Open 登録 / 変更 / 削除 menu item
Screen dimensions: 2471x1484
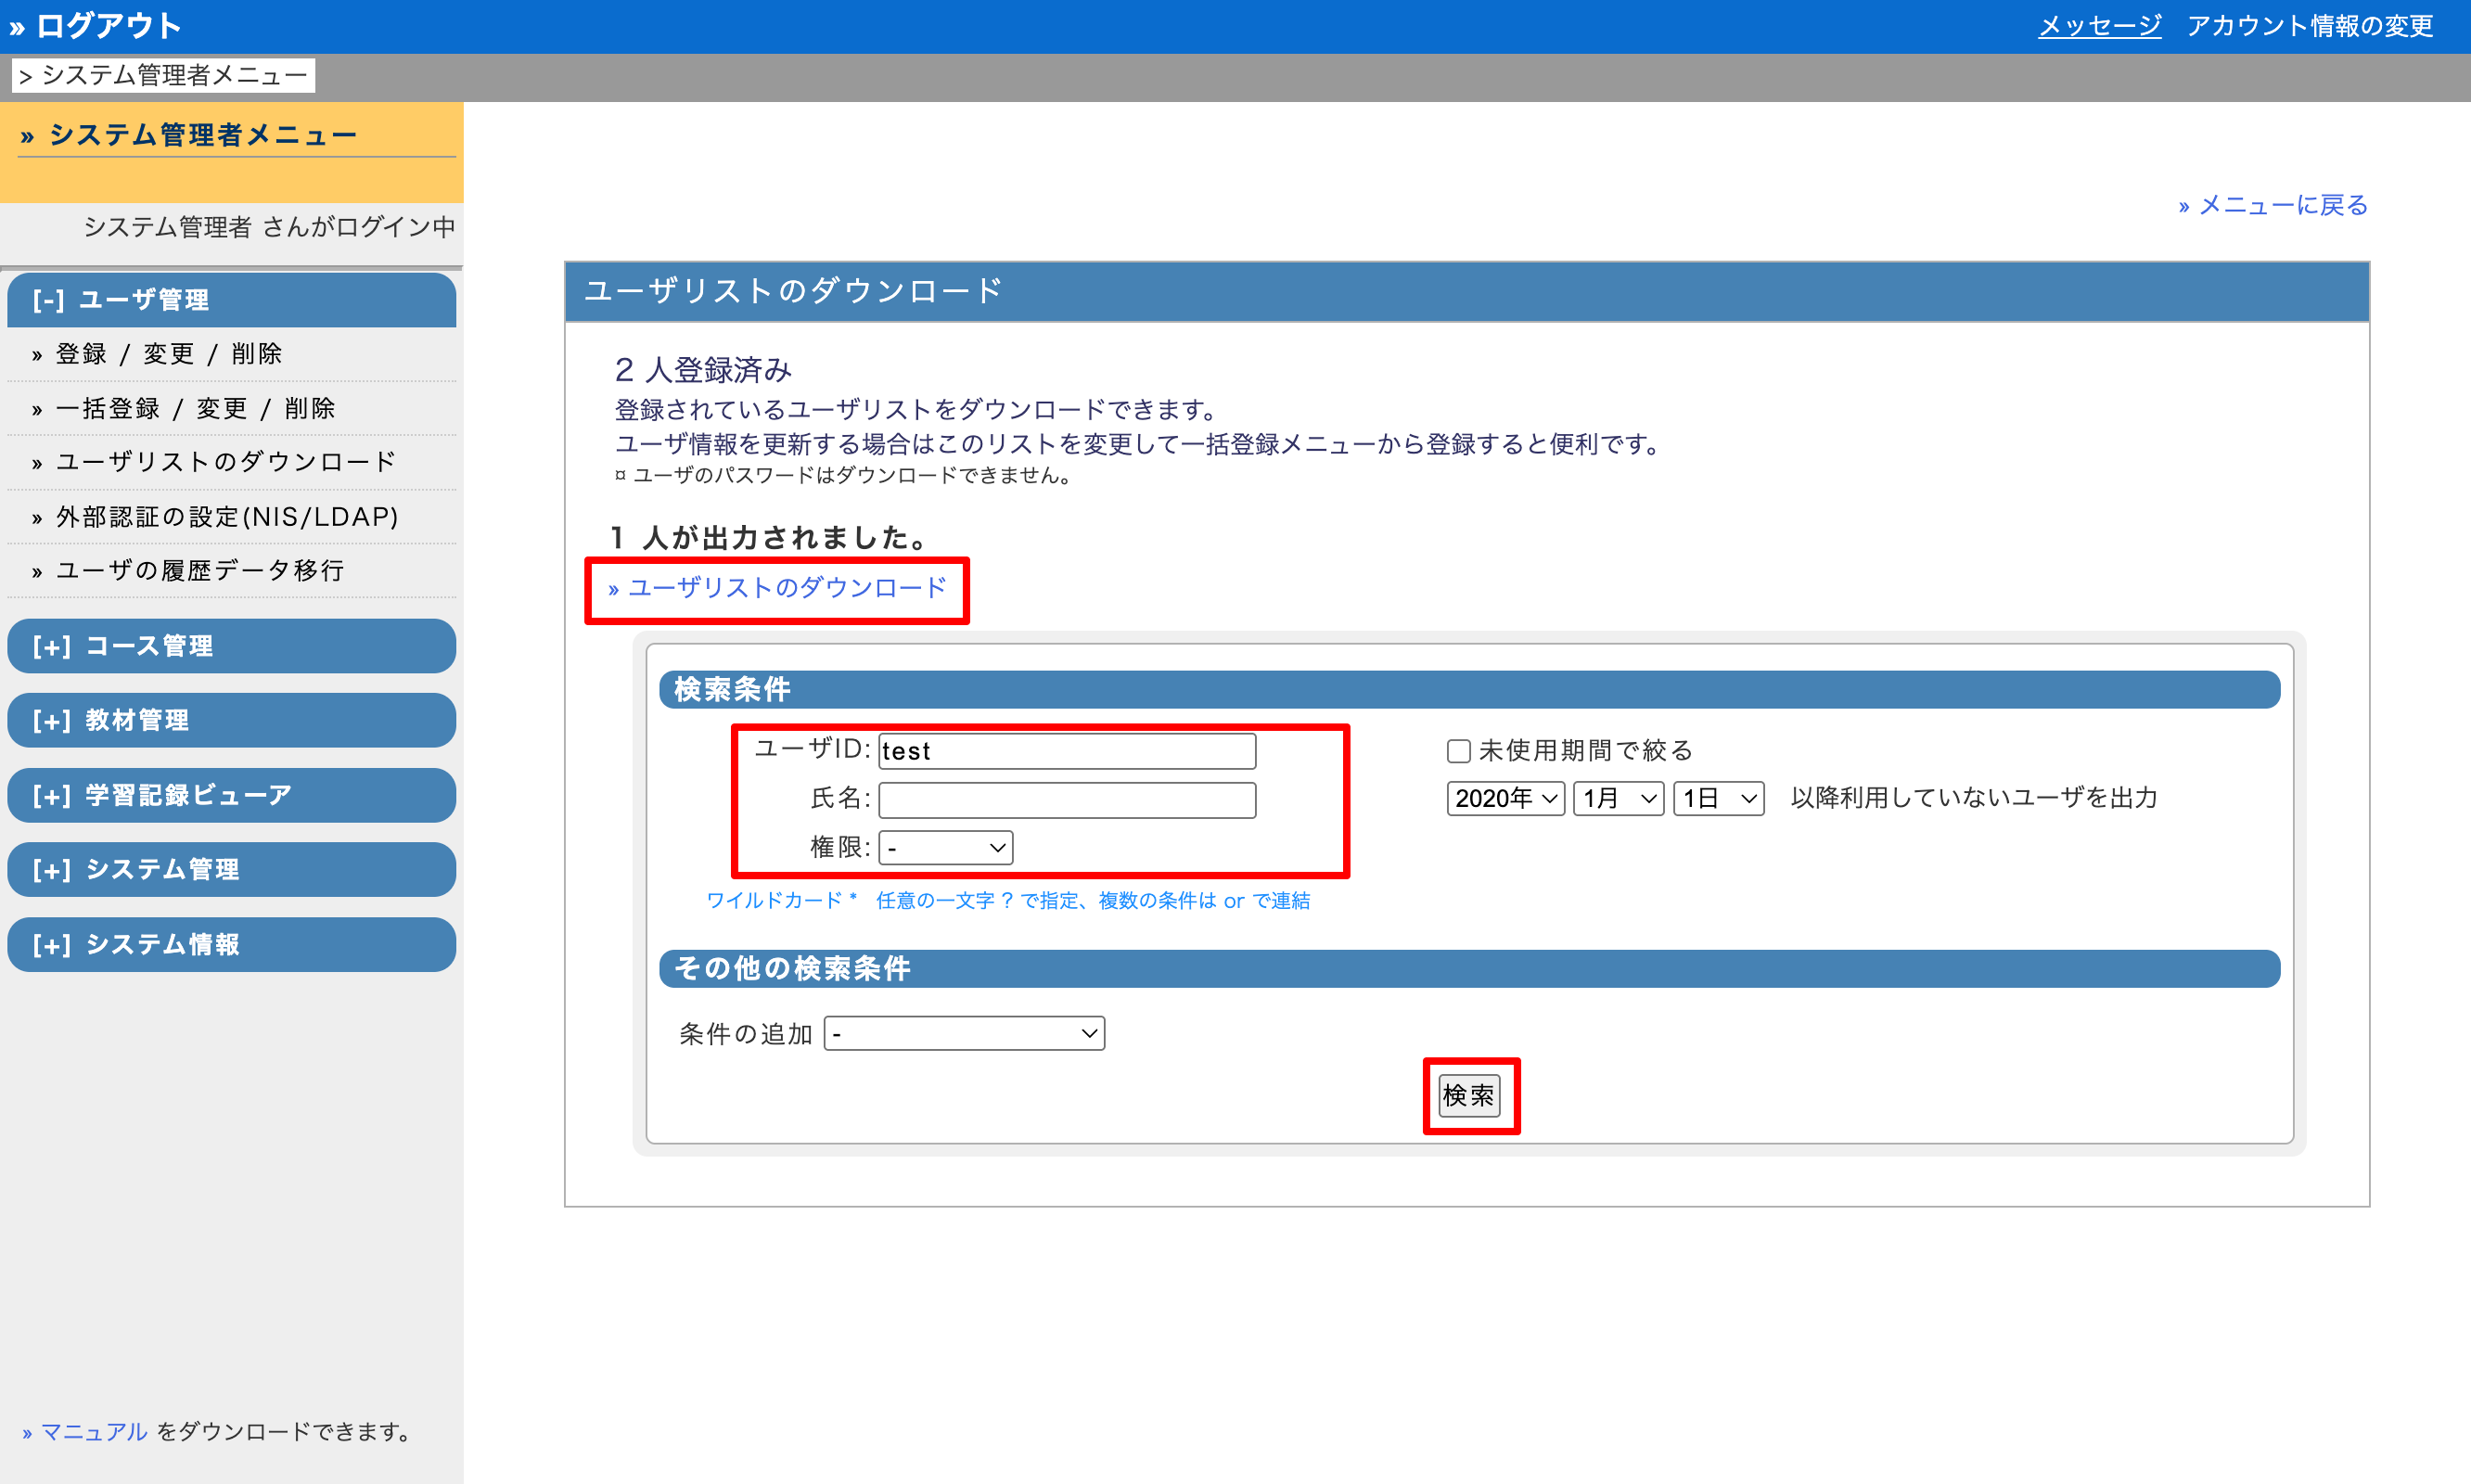click(168, 354)
